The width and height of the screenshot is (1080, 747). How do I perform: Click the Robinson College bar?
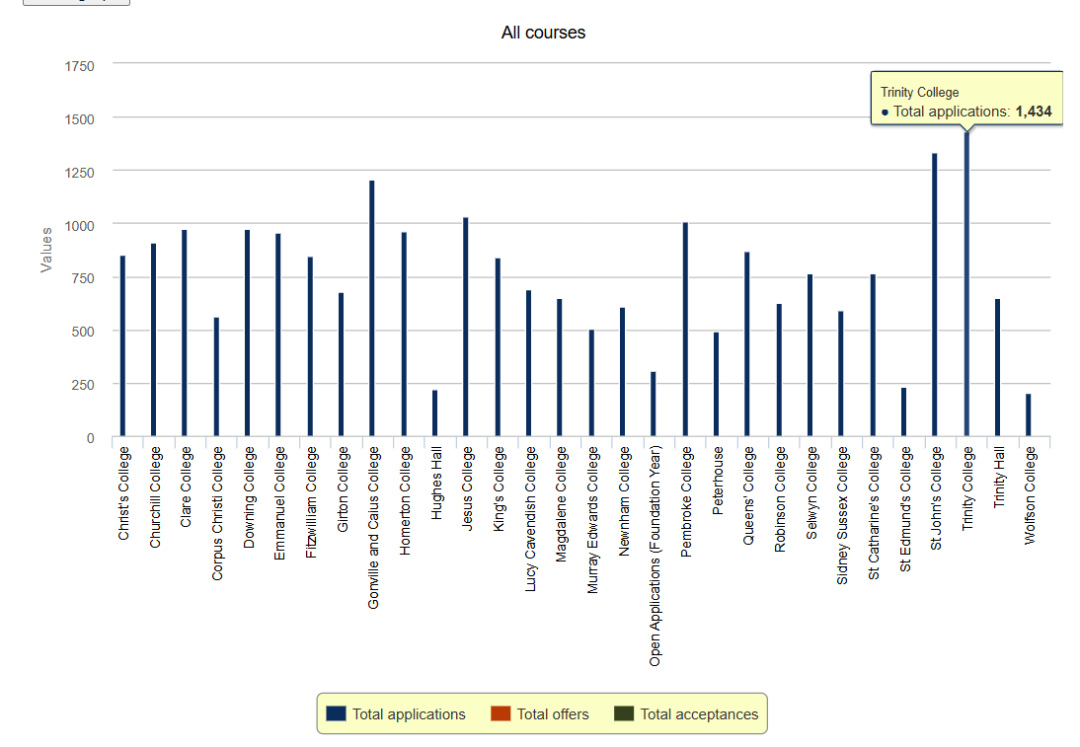pyautogui.click(x=779, y=370)
